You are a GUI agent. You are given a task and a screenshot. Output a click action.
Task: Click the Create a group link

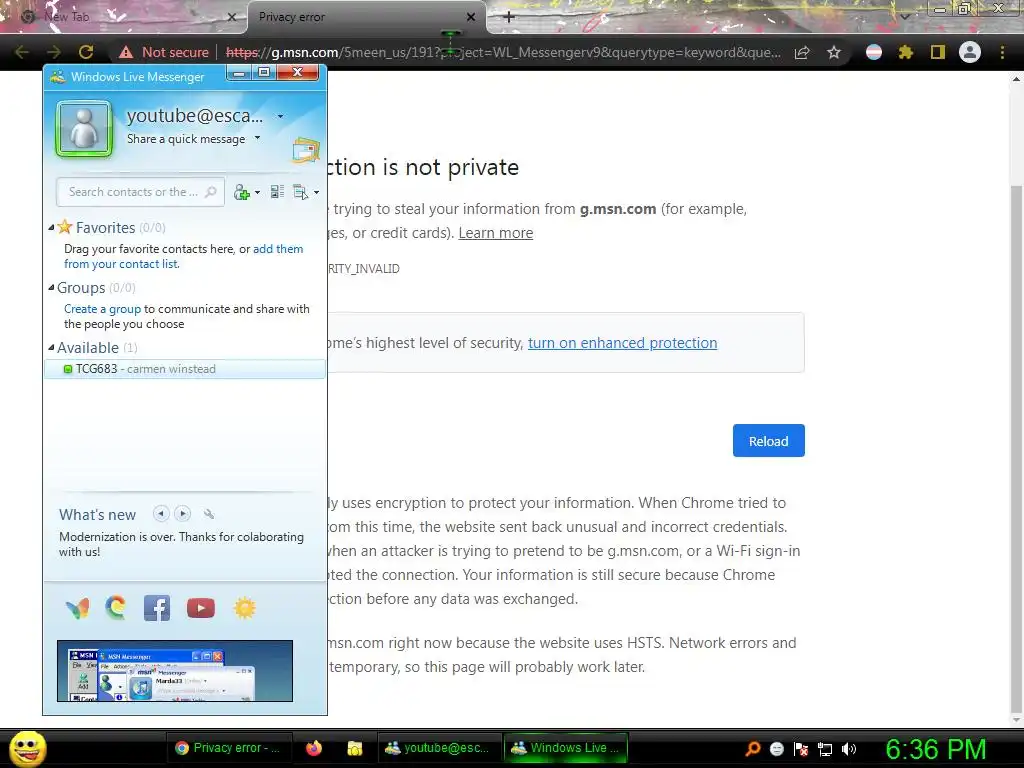103,309
